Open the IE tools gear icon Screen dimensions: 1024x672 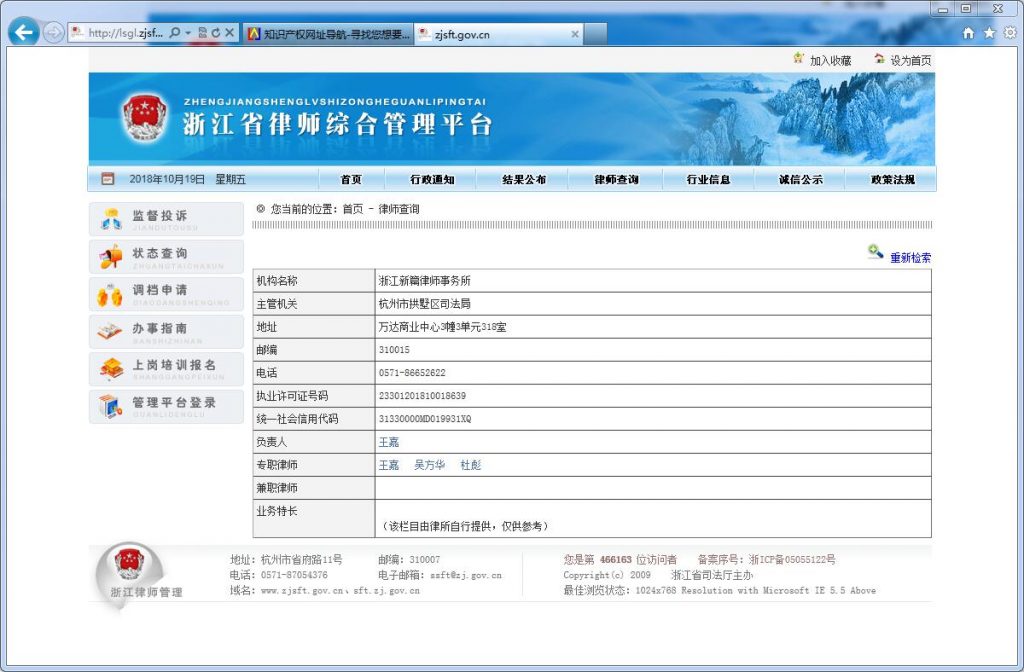tap(1009, 33)
